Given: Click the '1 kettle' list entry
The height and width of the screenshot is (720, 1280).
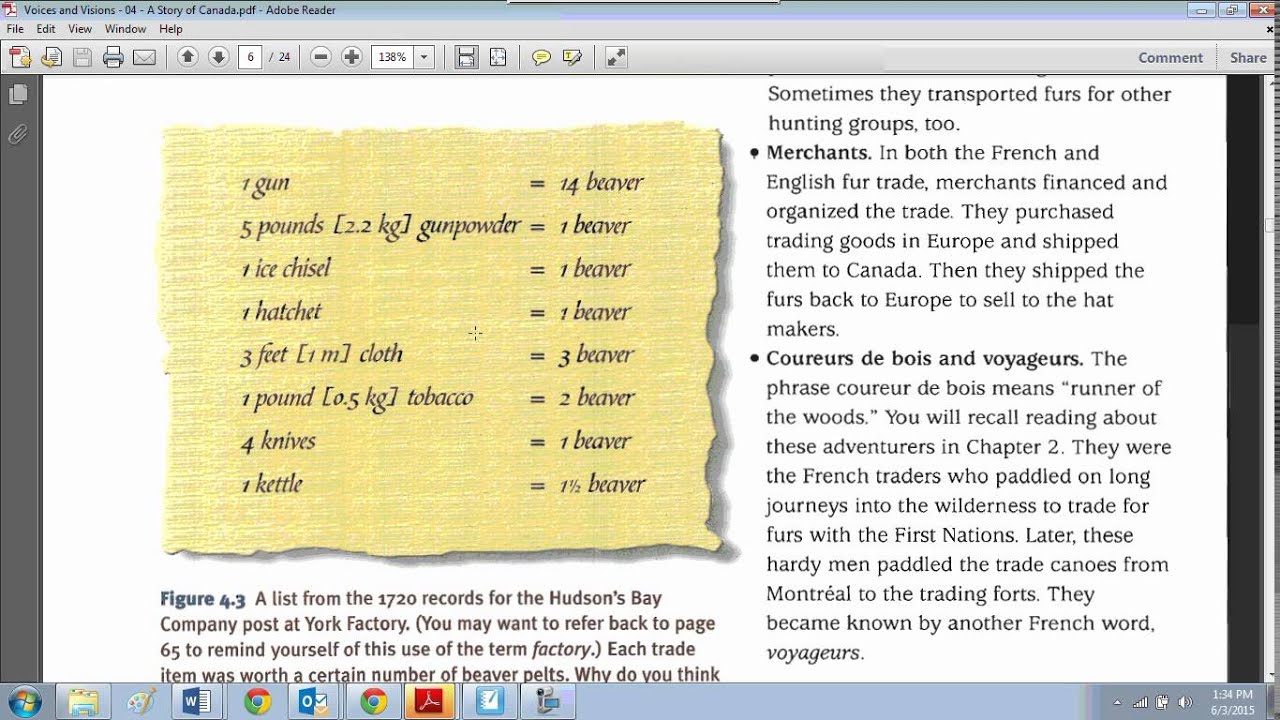Looking at the screenshot, I should tap(271, 484).
